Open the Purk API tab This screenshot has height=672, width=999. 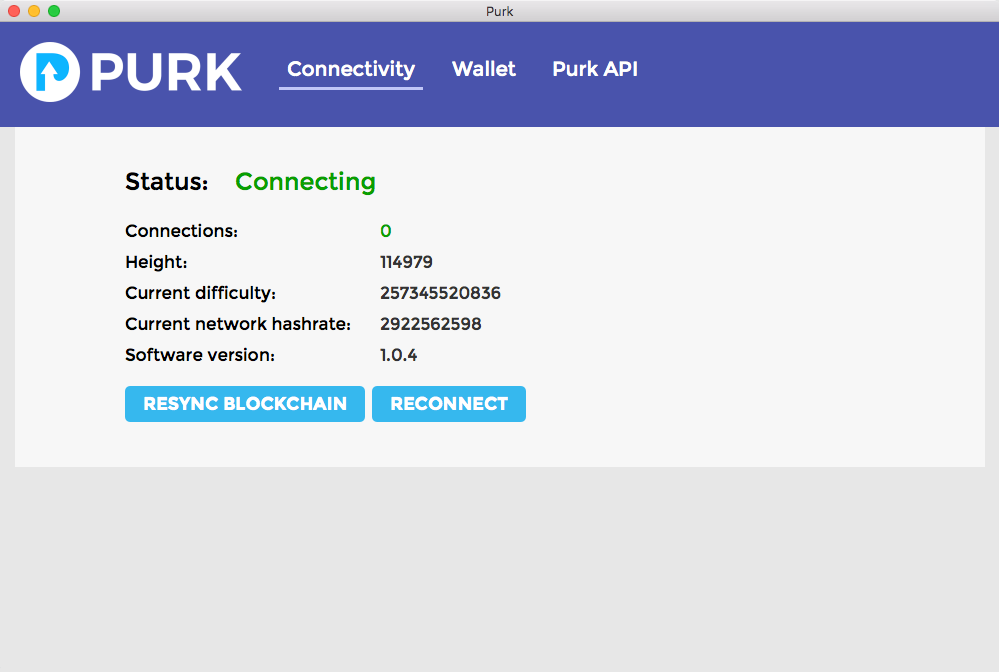(595, 69)
